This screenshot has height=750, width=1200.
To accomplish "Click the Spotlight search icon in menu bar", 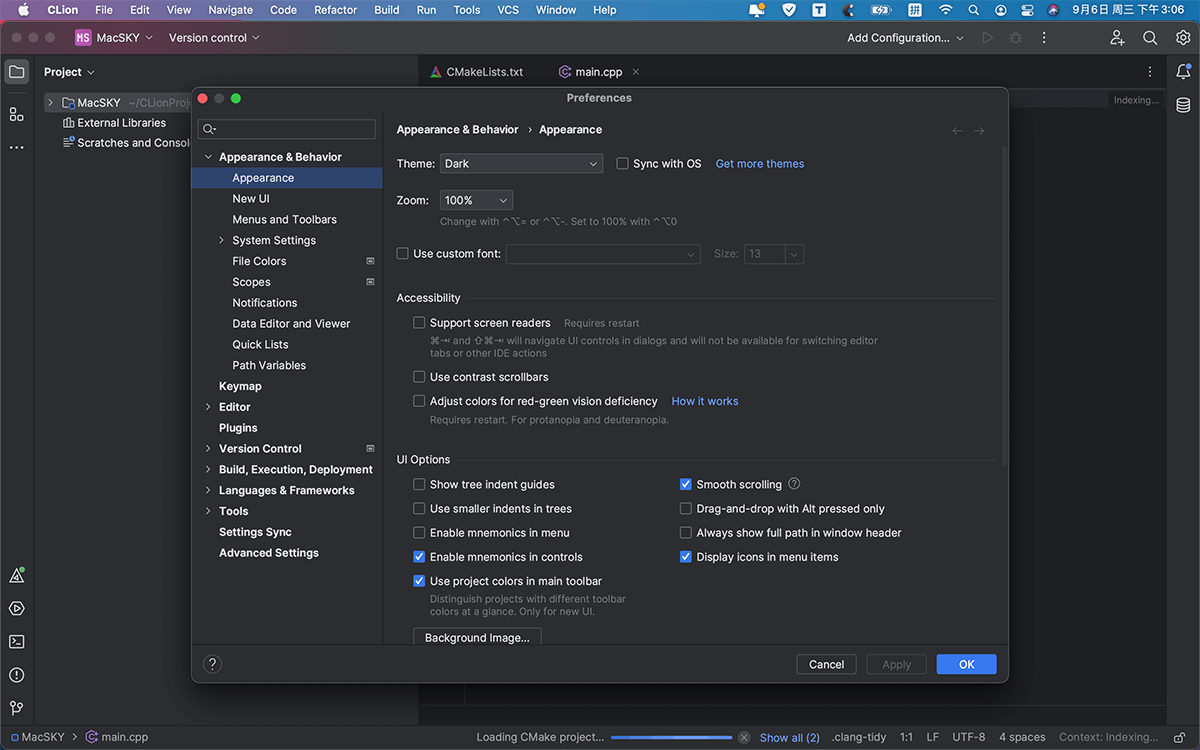I will [973, 10].
